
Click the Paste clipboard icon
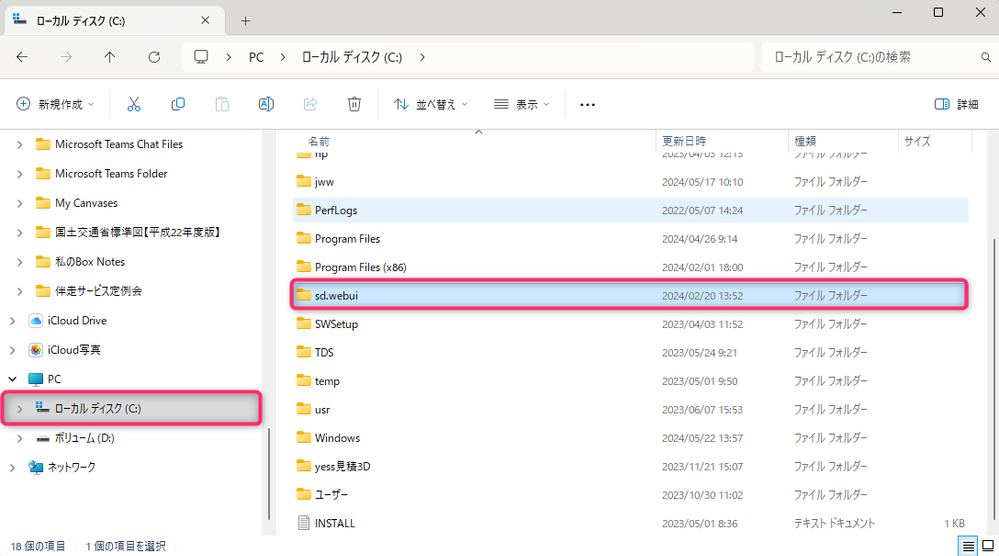tap(222, 104)
